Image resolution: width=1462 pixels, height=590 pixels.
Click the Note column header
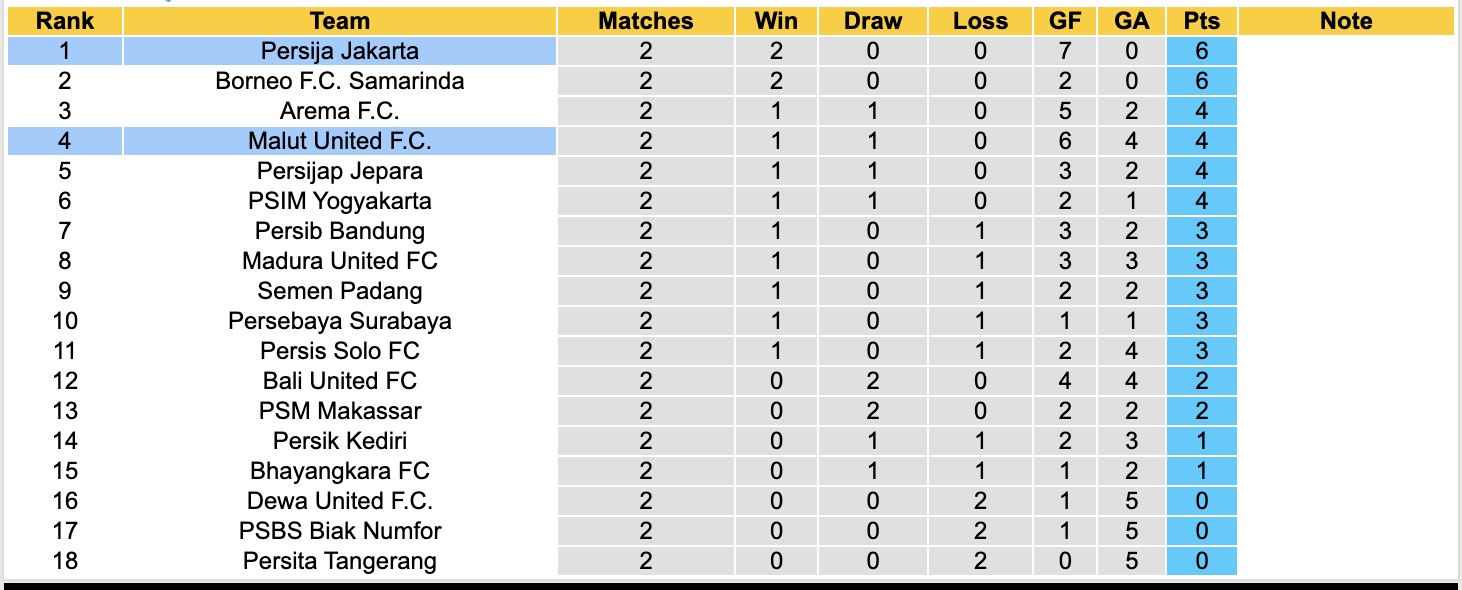pos(1346,21)
